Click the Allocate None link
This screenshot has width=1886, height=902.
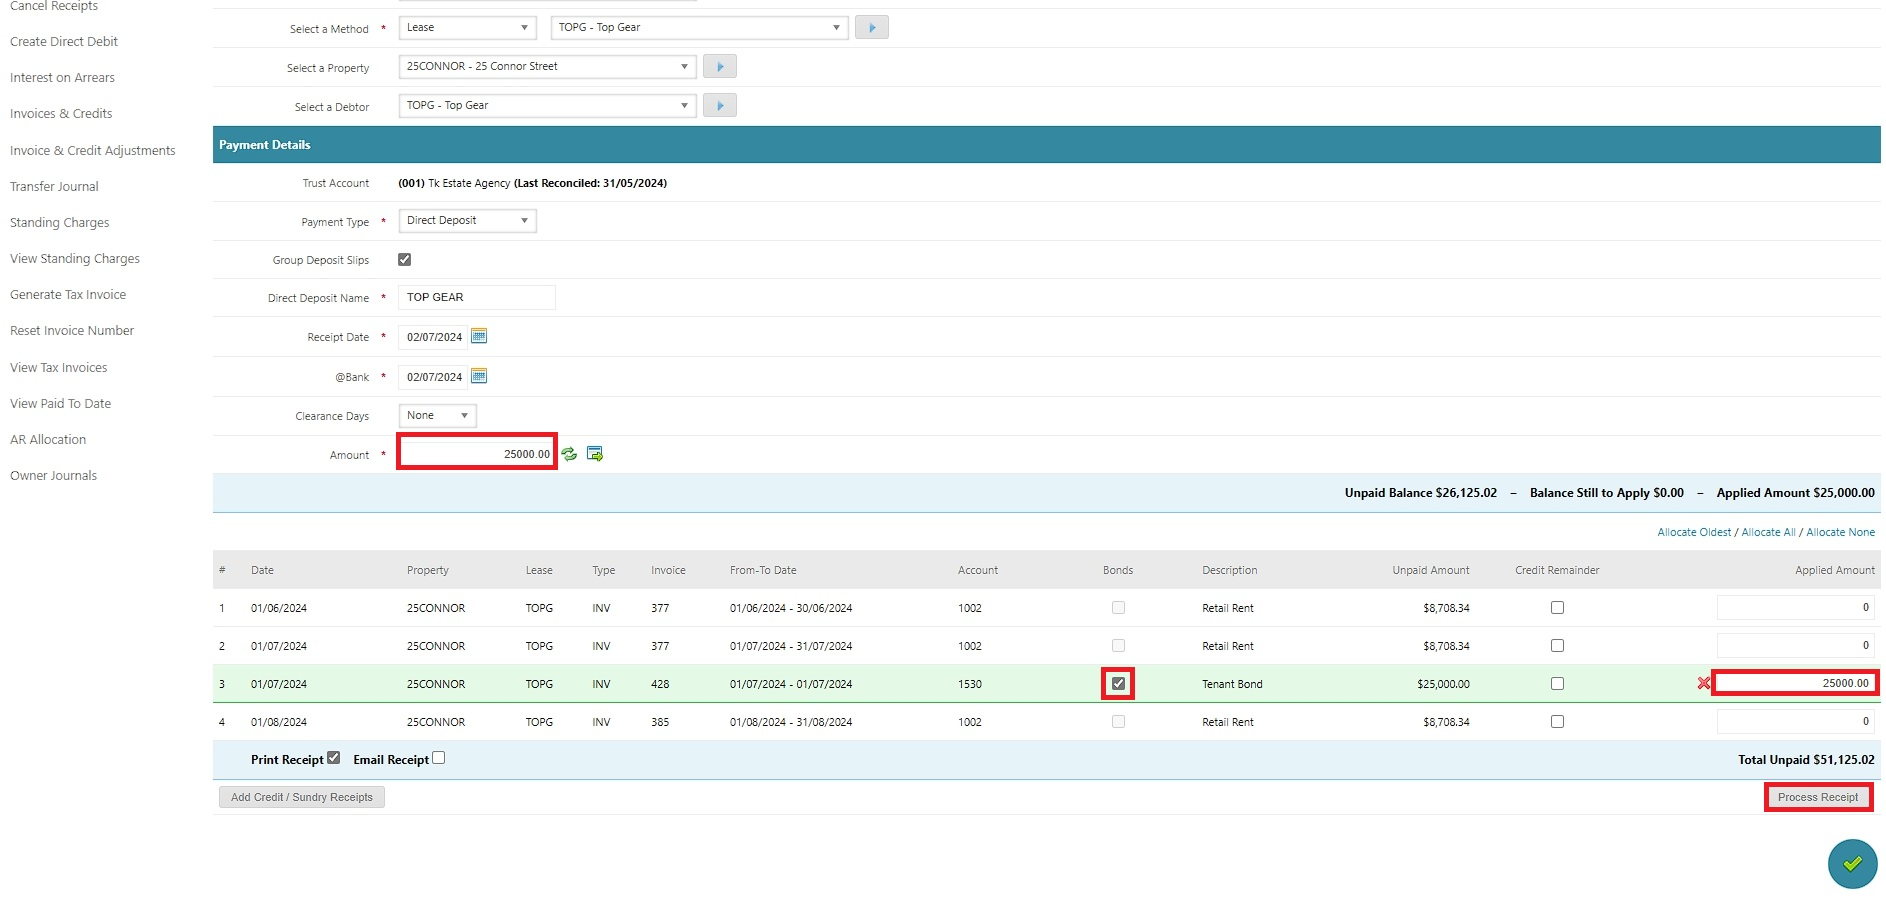coord(1840,532)
